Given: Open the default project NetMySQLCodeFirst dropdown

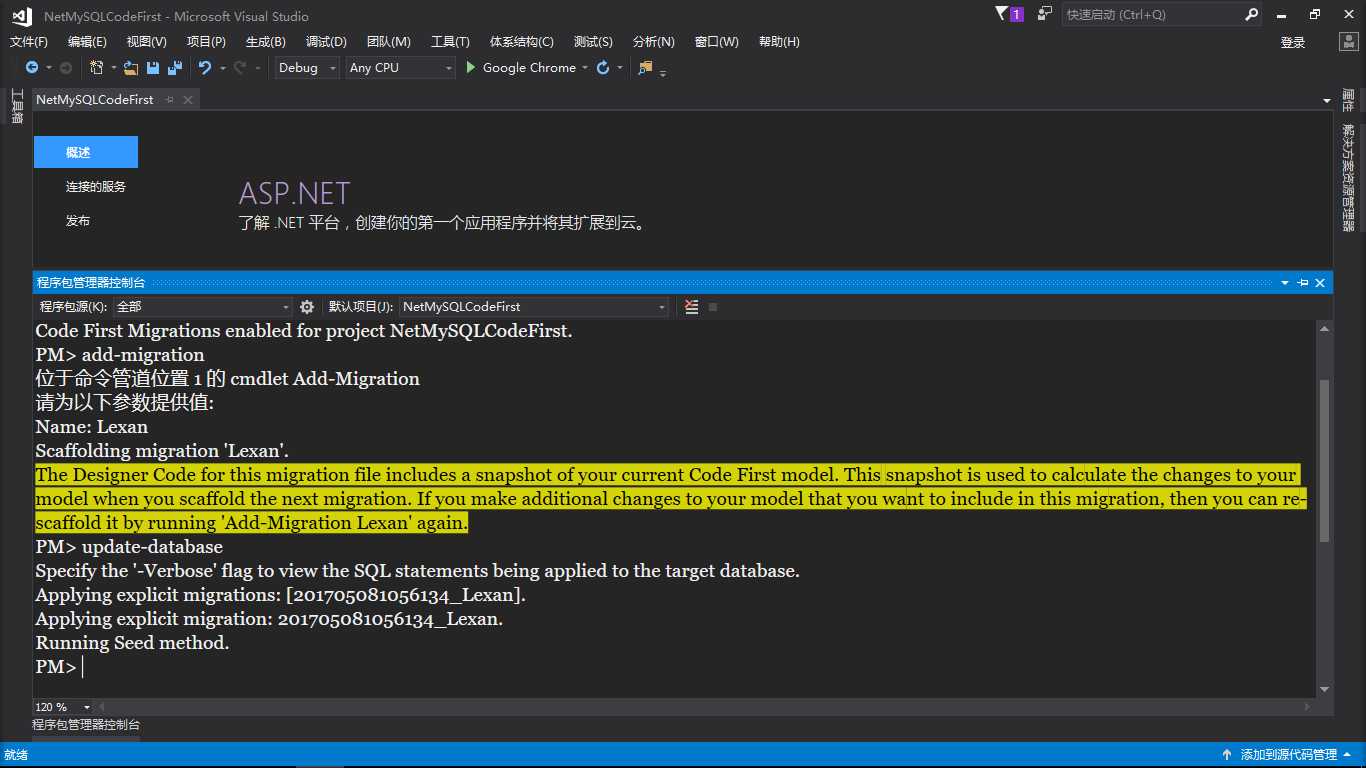Looking at the screenshot, I should coord(534,307).
